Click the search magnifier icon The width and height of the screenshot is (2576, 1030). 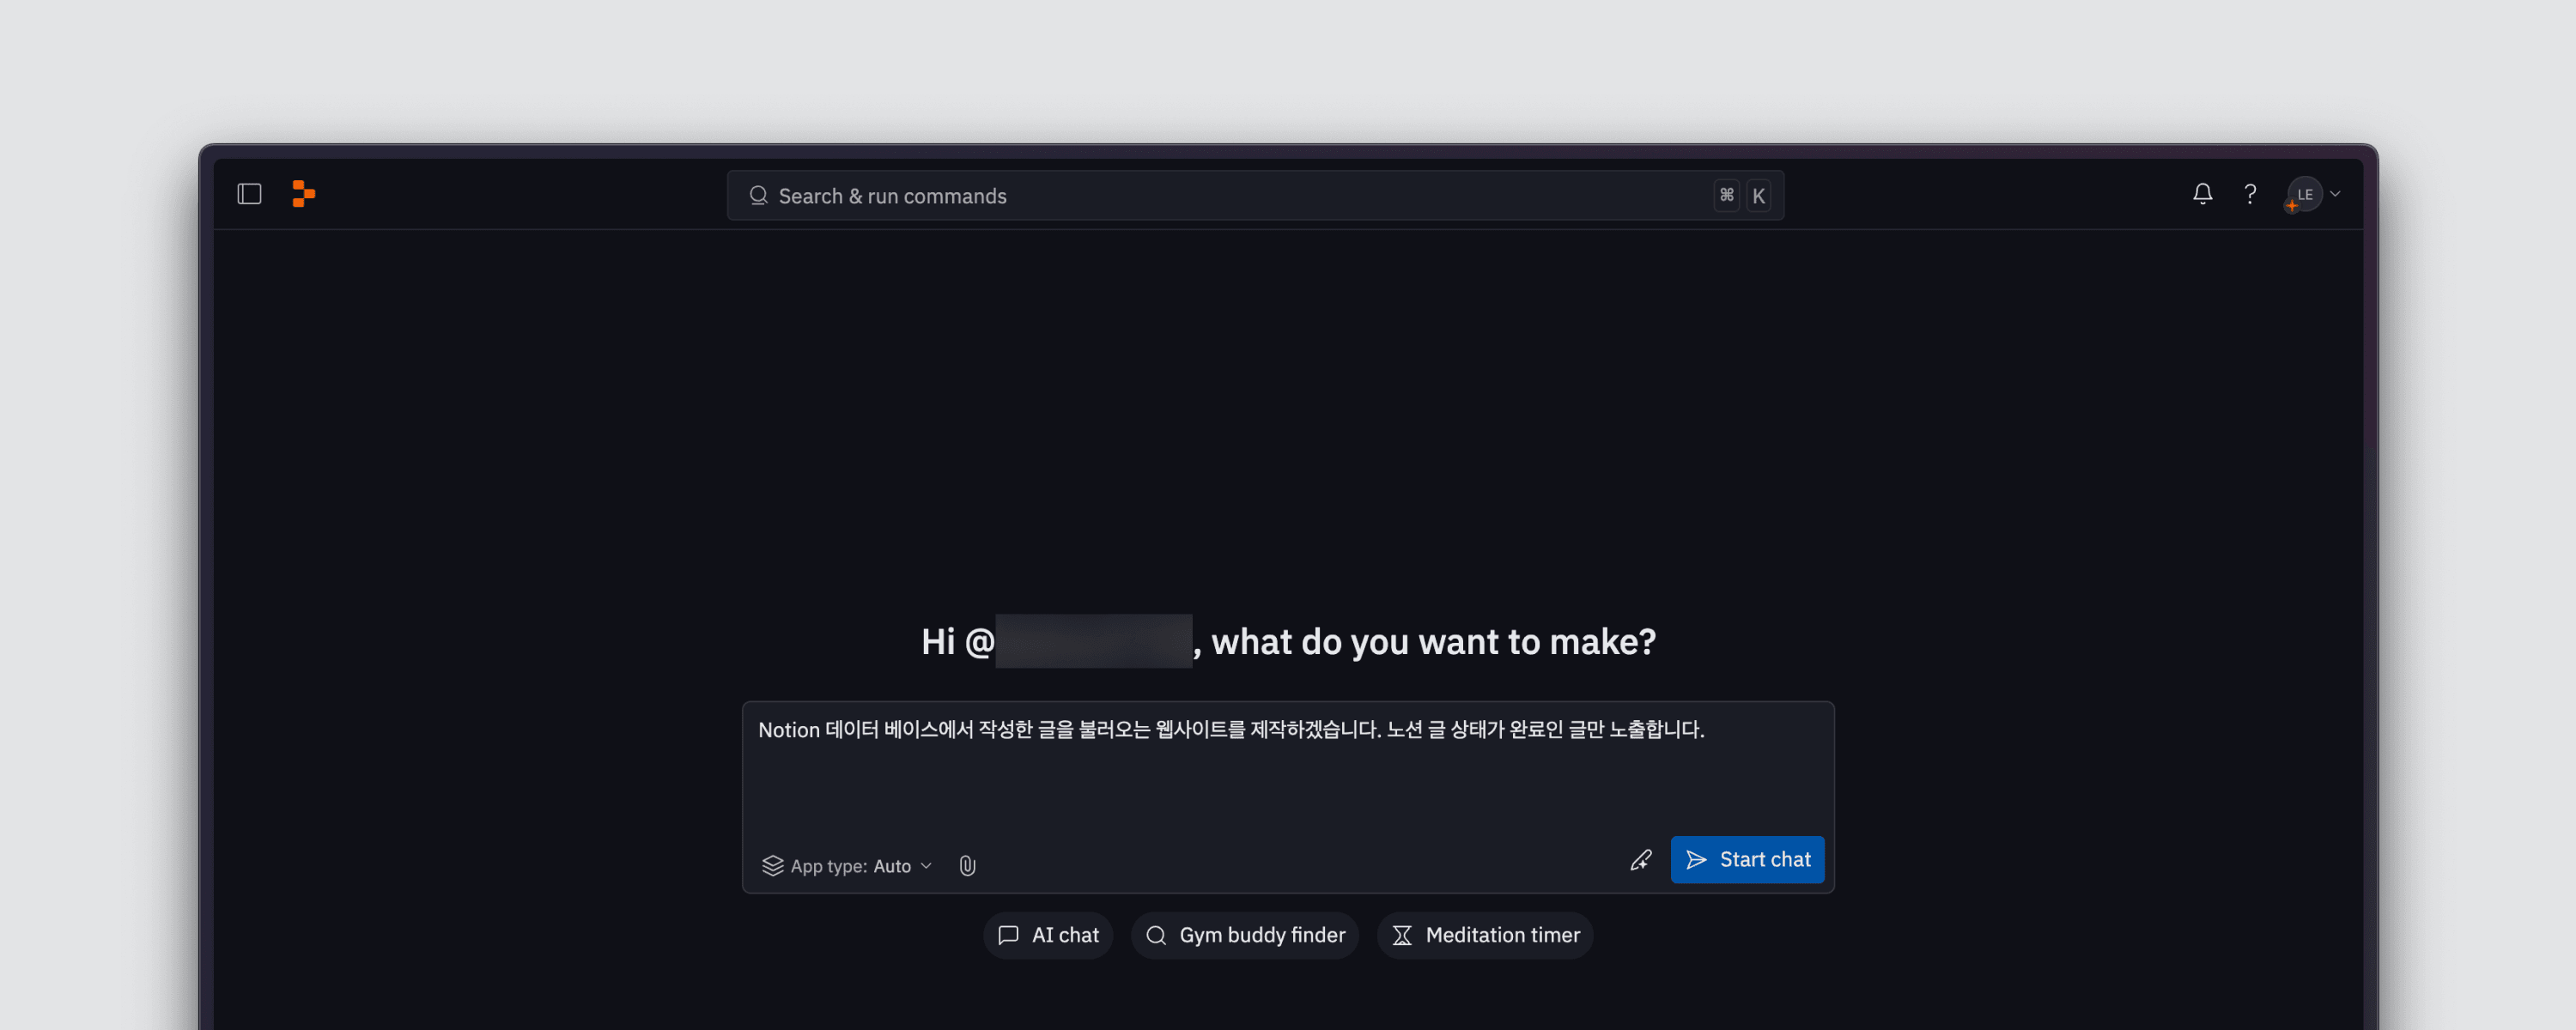click(758, 195)
